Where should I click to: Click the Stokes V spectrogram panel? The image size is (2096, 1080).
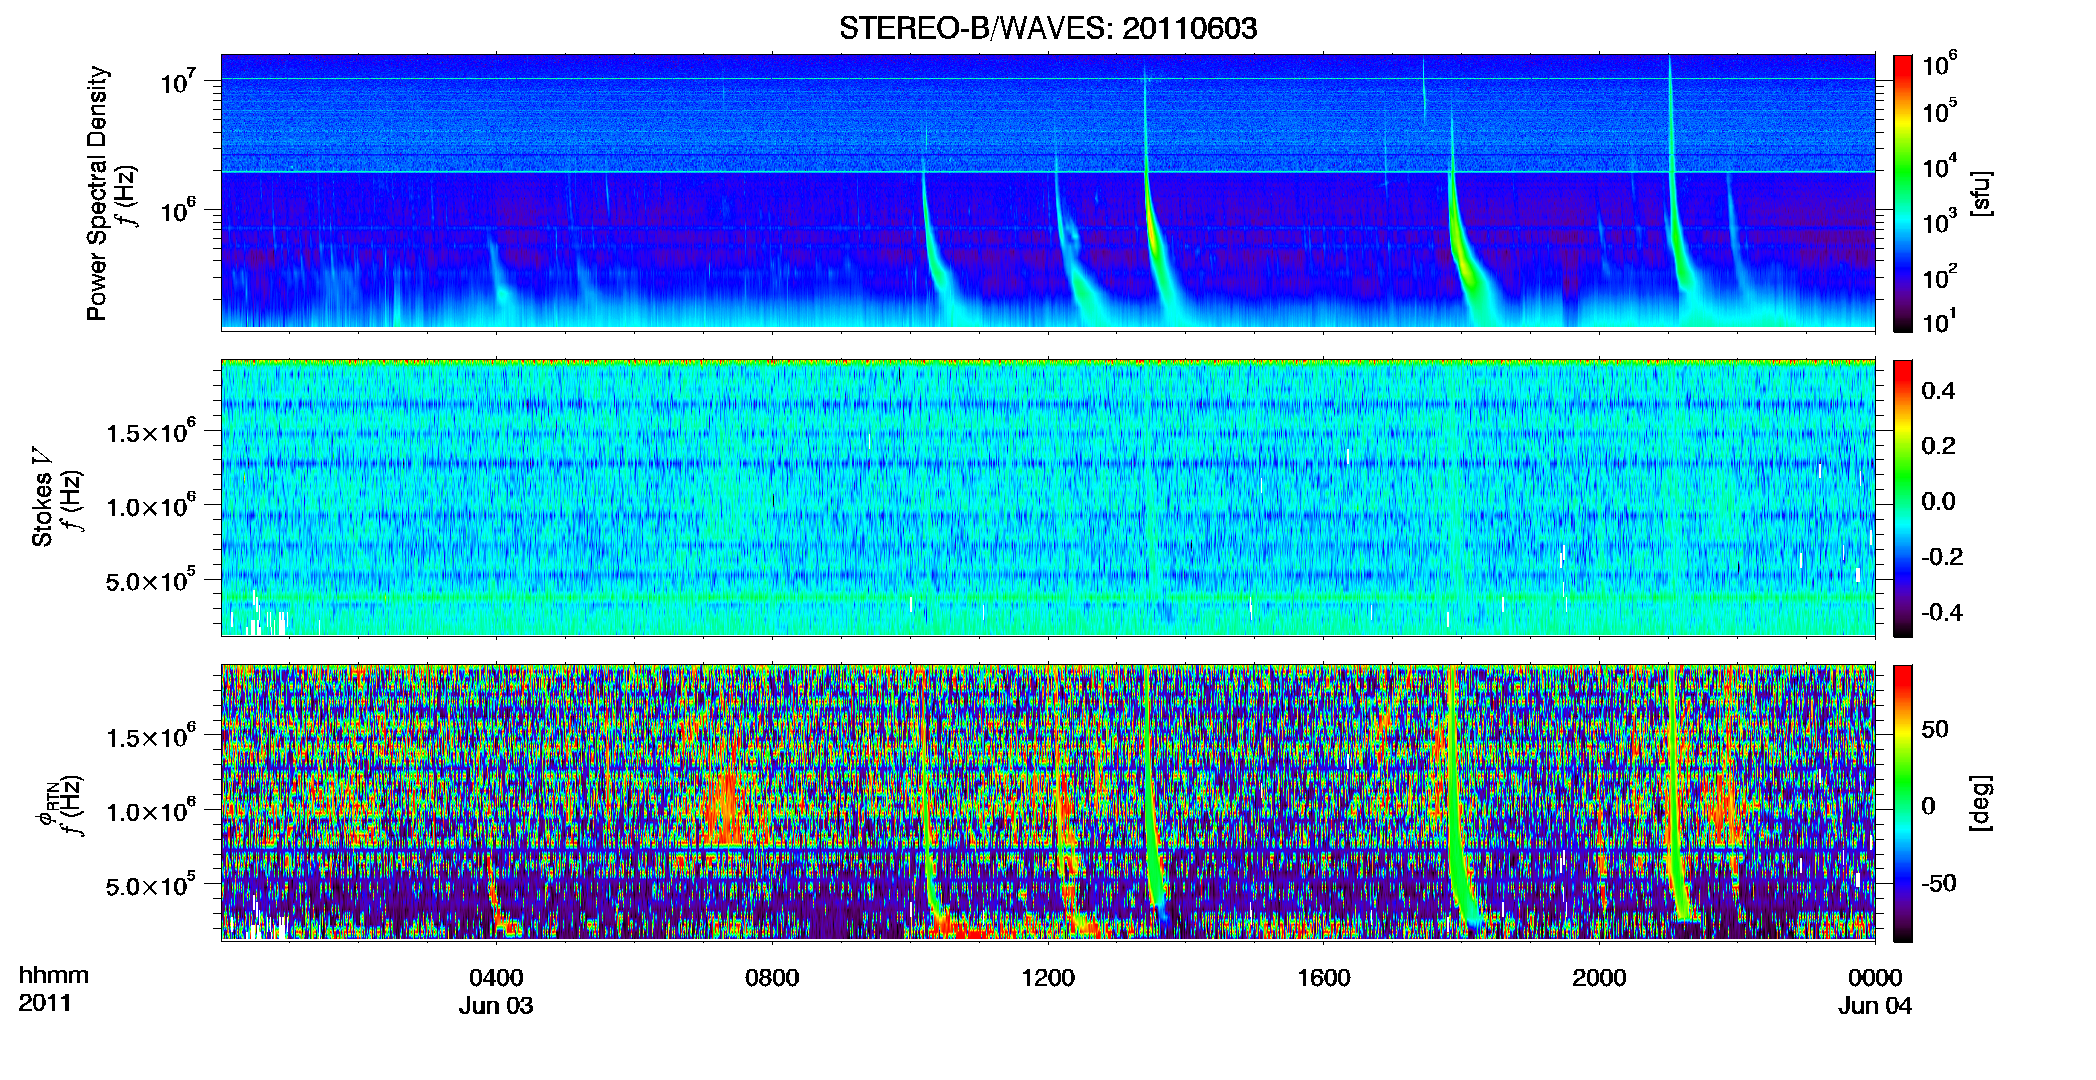tap(1048, 497)
